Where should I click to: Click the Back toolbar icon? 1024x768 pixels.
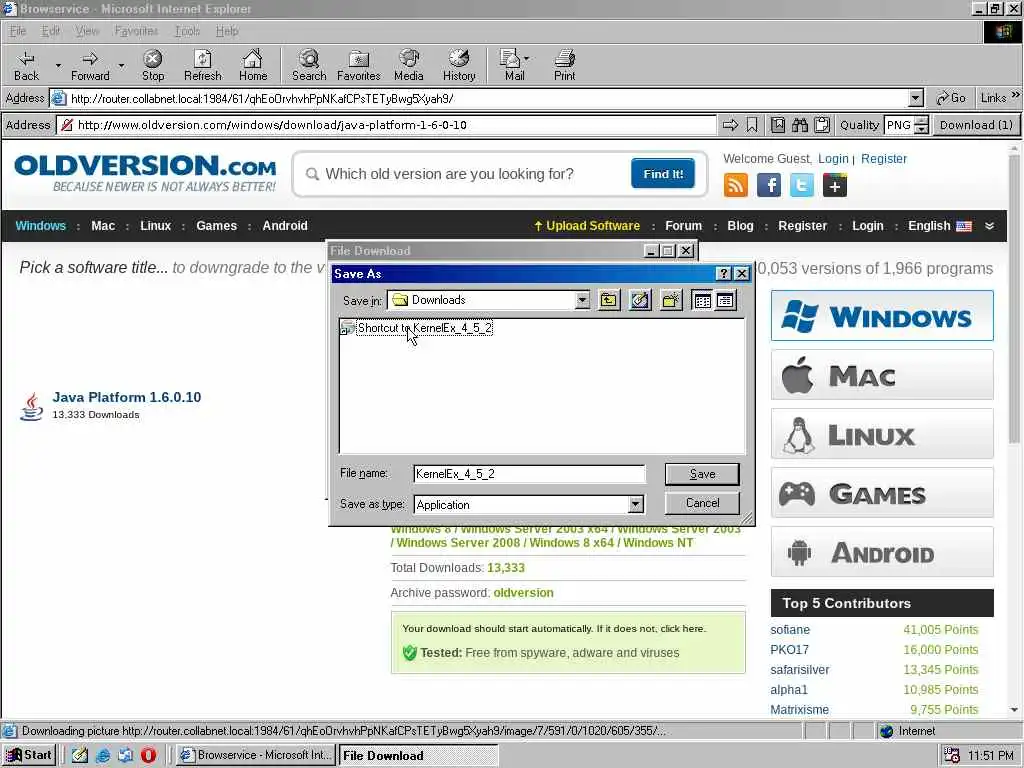coord(26,65)
